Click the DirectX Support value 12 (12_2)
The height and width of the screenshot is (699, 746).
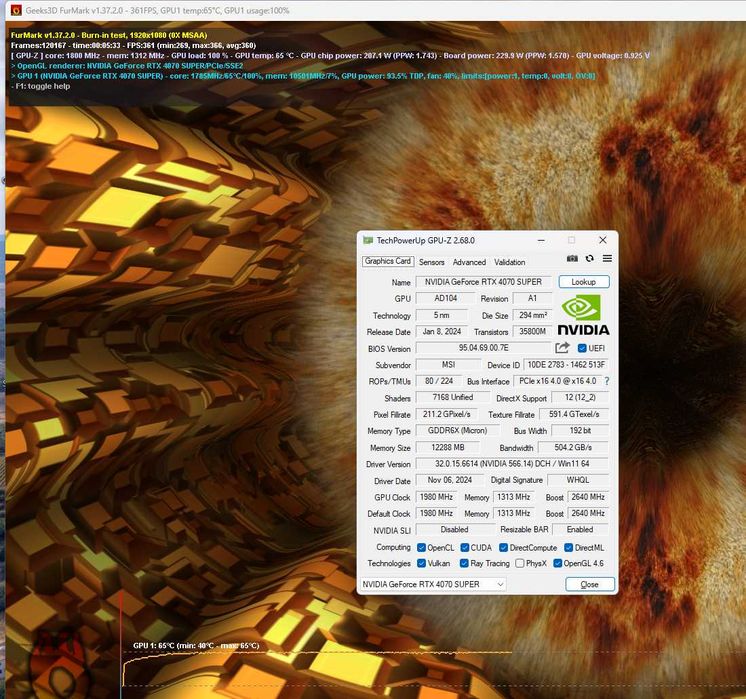580,397
